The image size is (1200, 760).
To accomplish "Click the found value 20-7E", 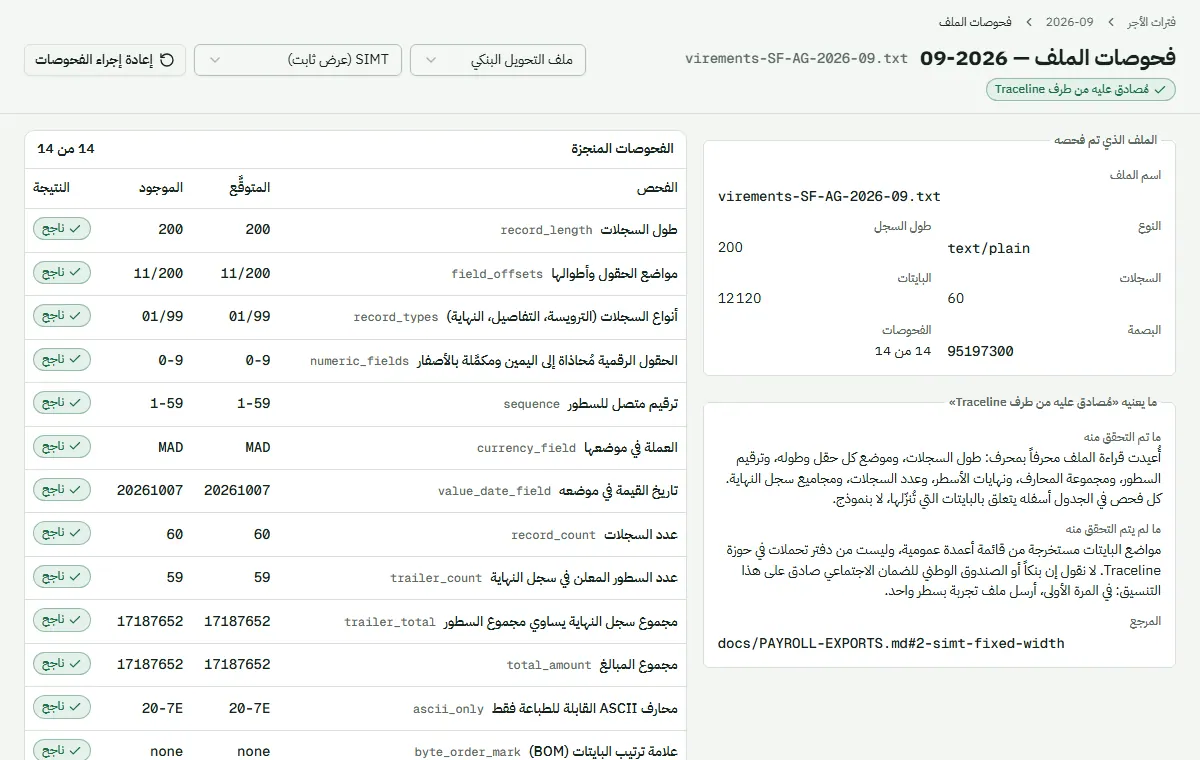I will tap(163, 708).
